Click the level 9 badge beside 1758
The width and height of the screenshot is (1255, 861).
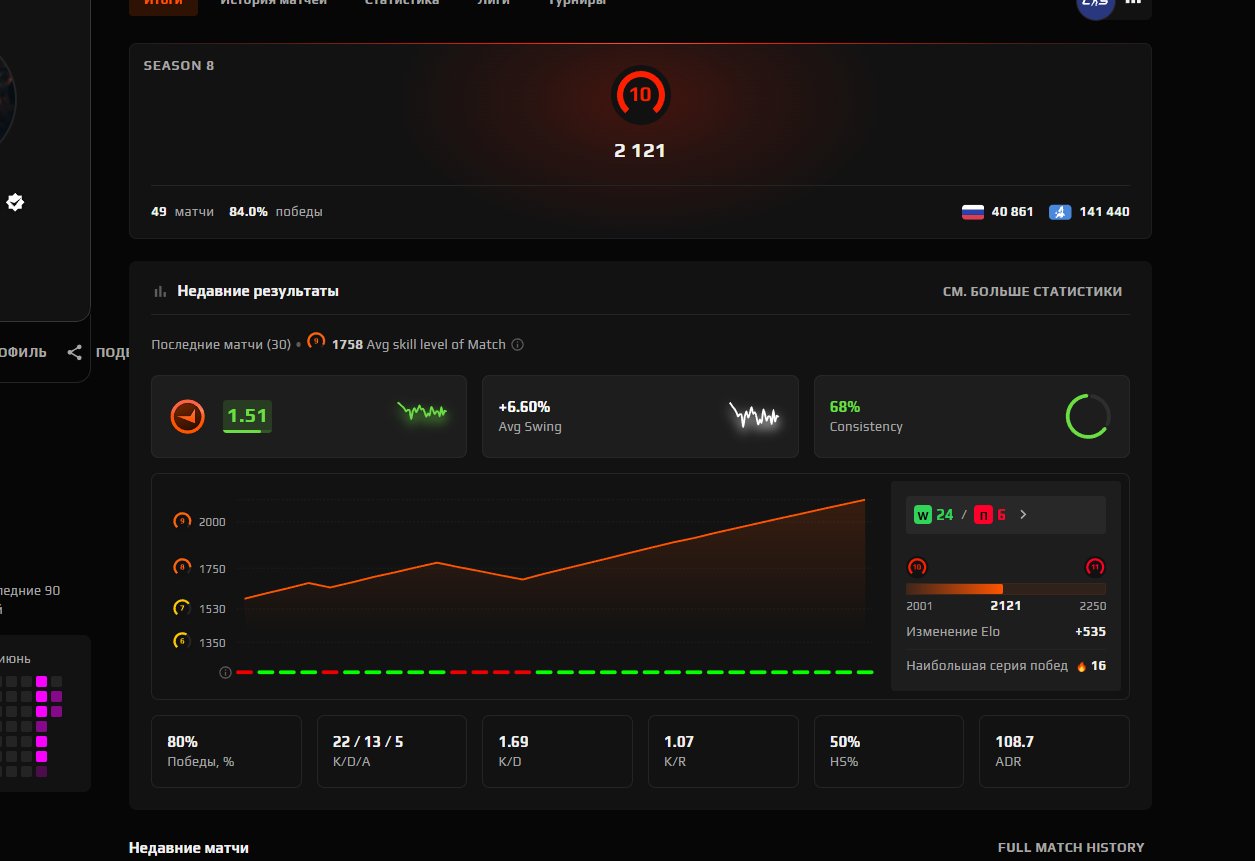pos(316,341)
